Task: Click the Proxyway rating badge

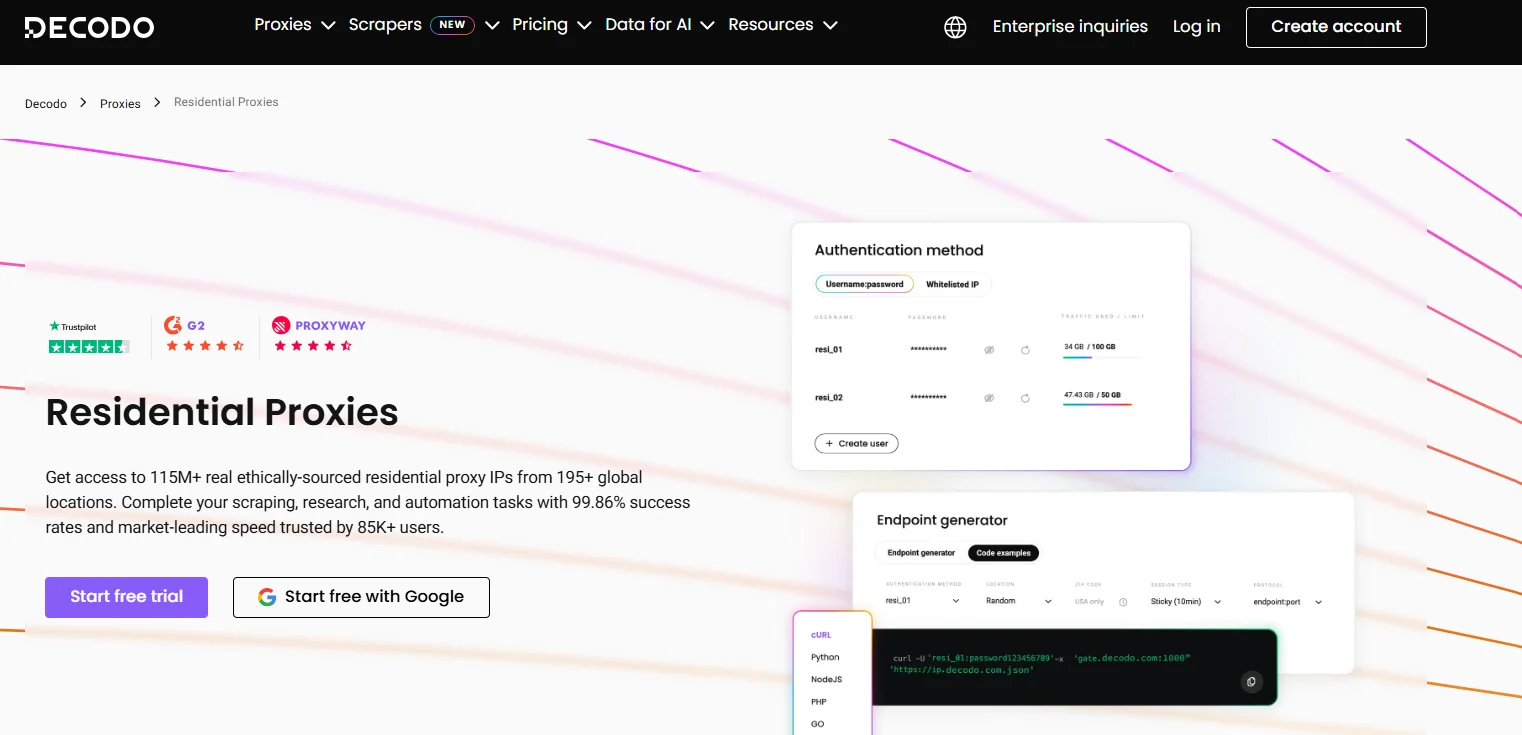Action: pos(319,336)
